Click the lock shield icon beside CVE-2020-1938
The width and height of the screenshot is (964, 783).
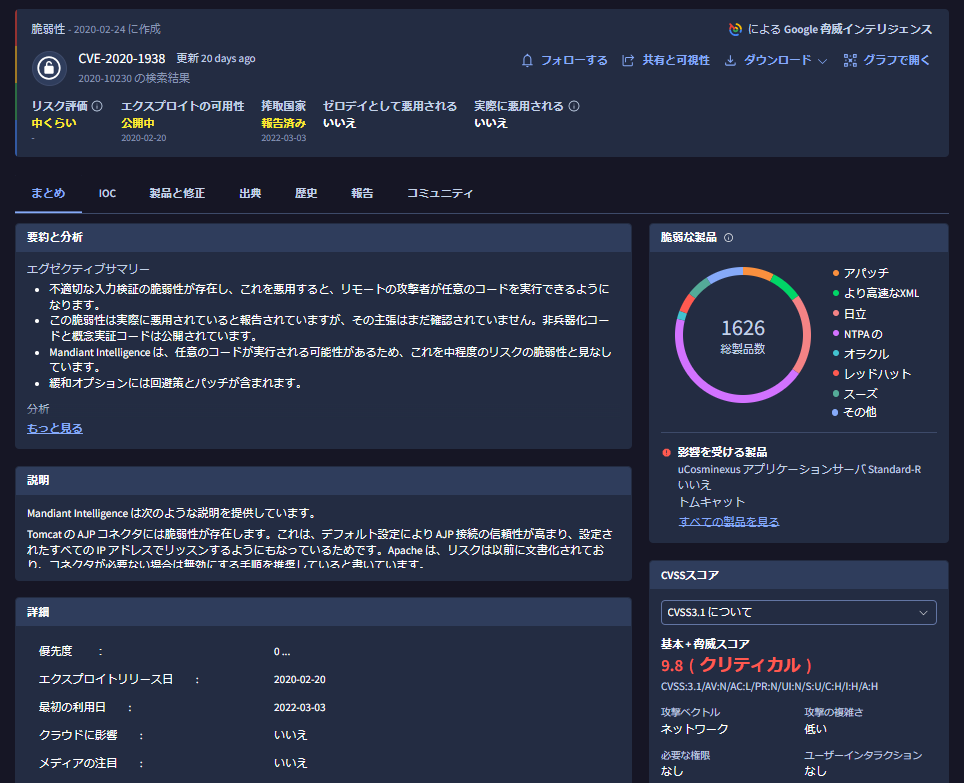coord(48,67)
